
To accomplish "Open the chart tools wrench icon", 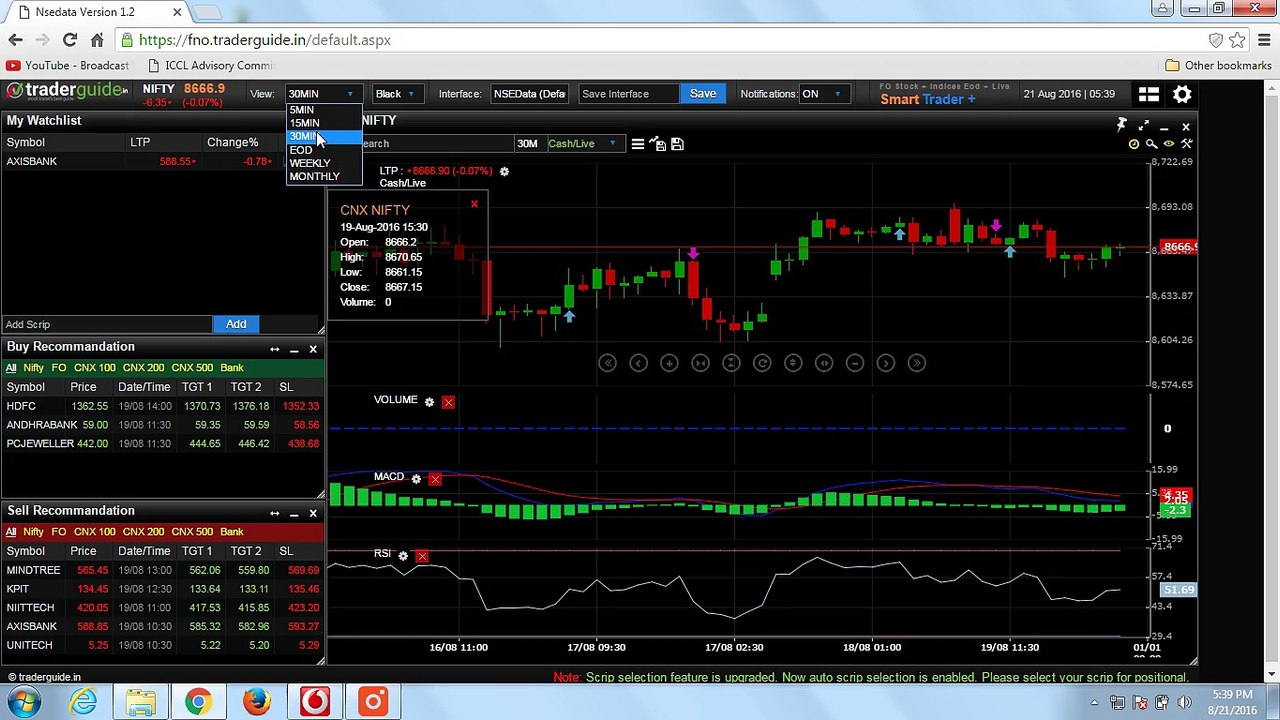I will 1187,144.
